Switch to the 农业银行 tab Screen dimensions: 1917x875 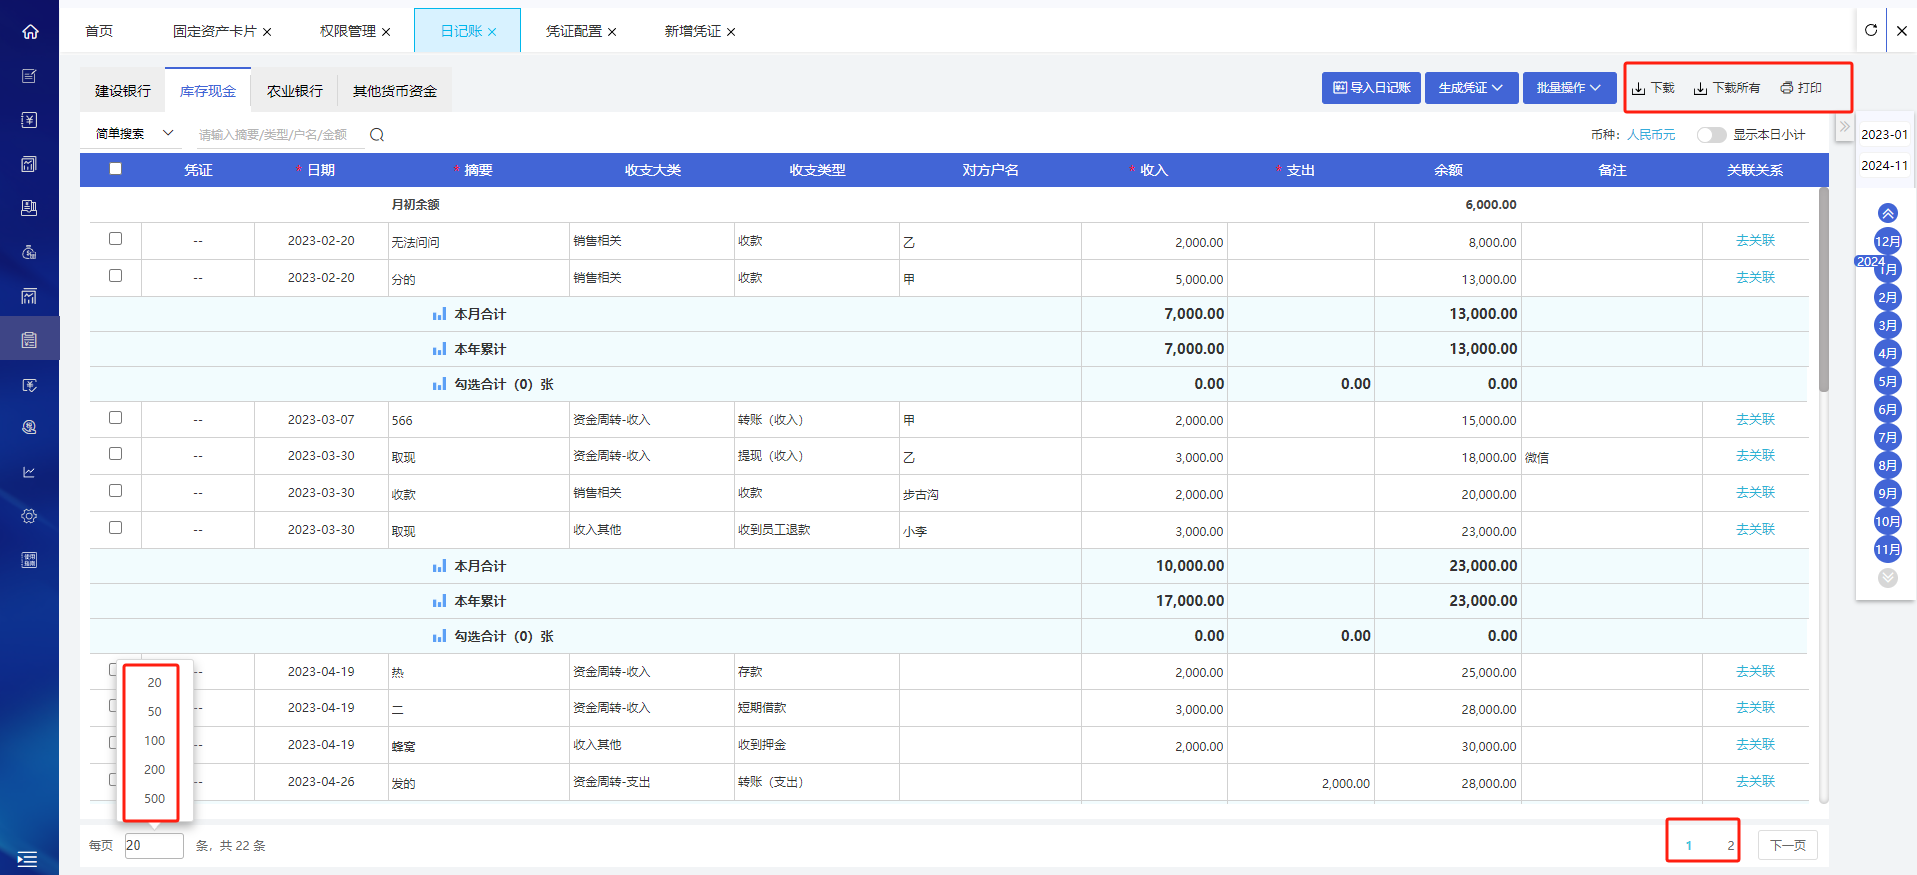click(295, 91)
